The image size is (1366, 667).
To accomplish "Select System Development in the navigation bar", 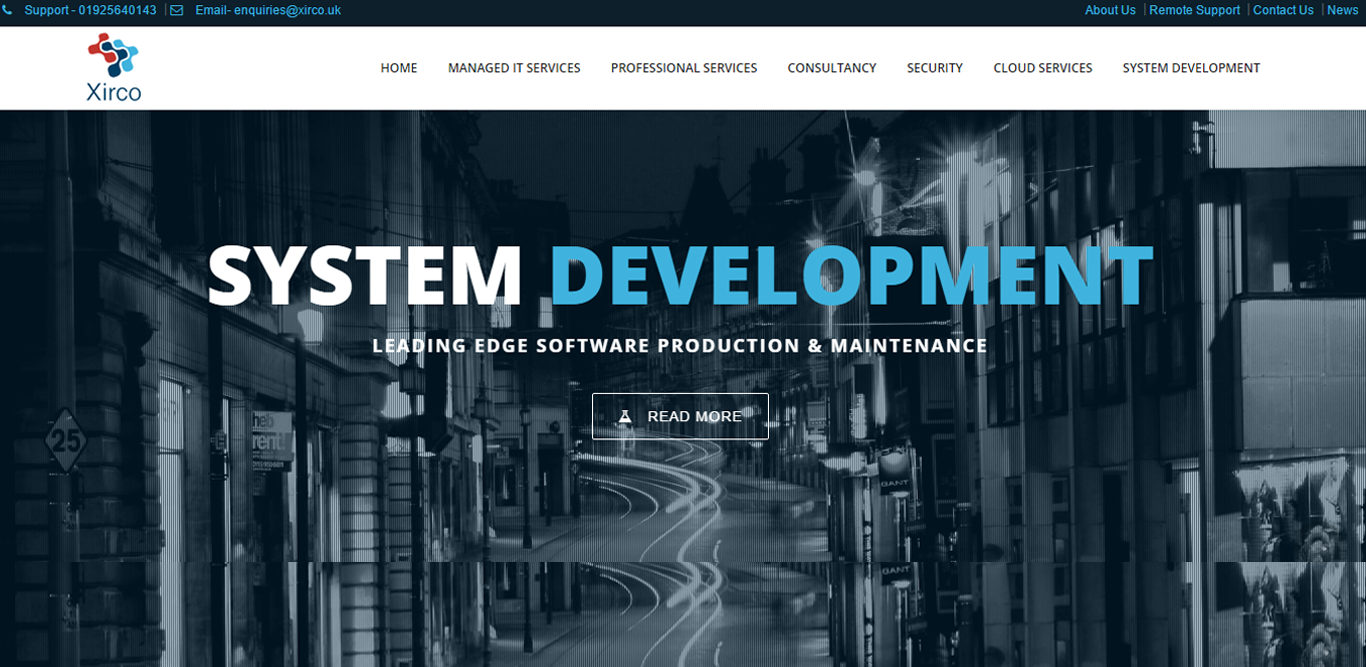I will click(x=1191, y=68).
